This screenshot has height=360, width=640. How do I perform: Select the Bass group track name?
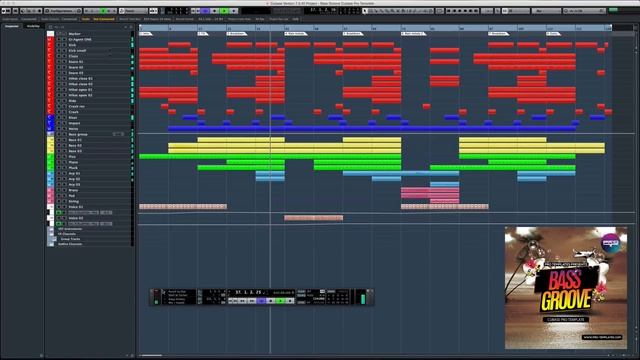click(78, 134)
